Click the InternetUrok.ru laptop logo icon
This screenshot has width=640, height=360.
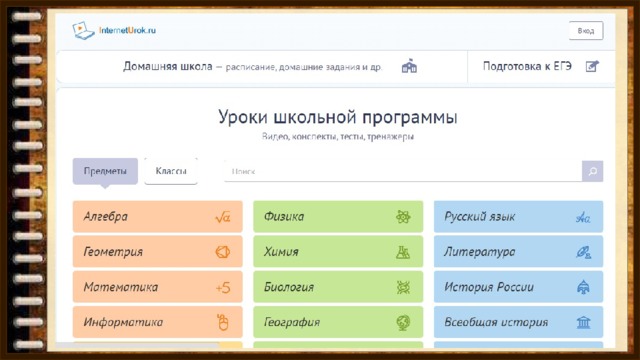(x=83, y=31)
